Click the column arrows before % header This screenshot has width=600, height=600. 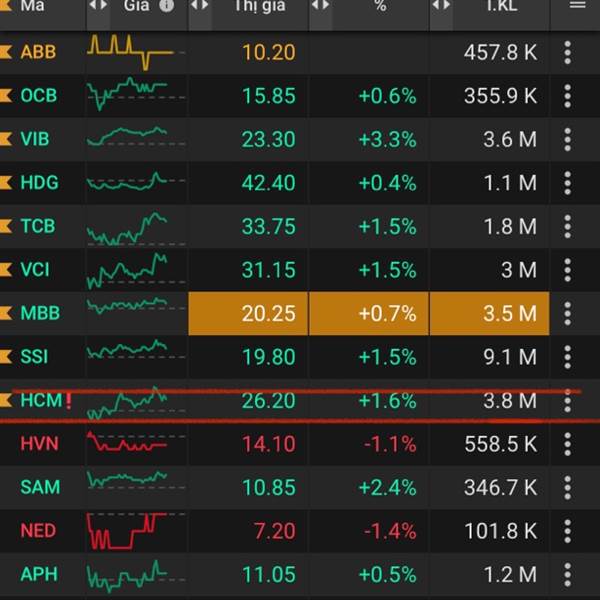pos(320,5)
